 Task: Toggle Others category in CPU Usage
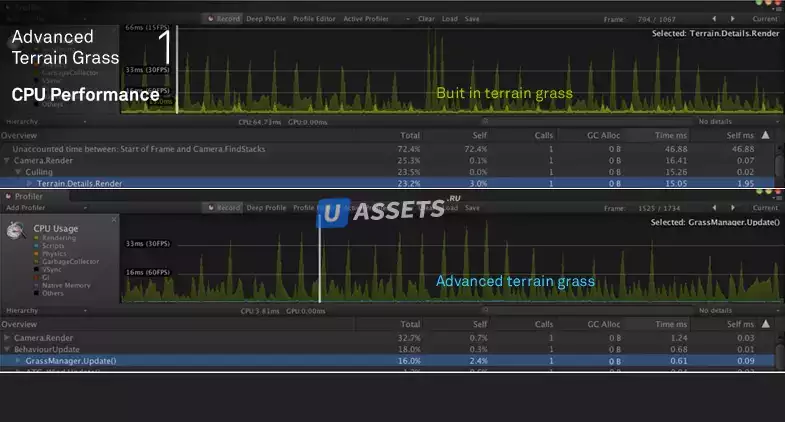[49, 293]
